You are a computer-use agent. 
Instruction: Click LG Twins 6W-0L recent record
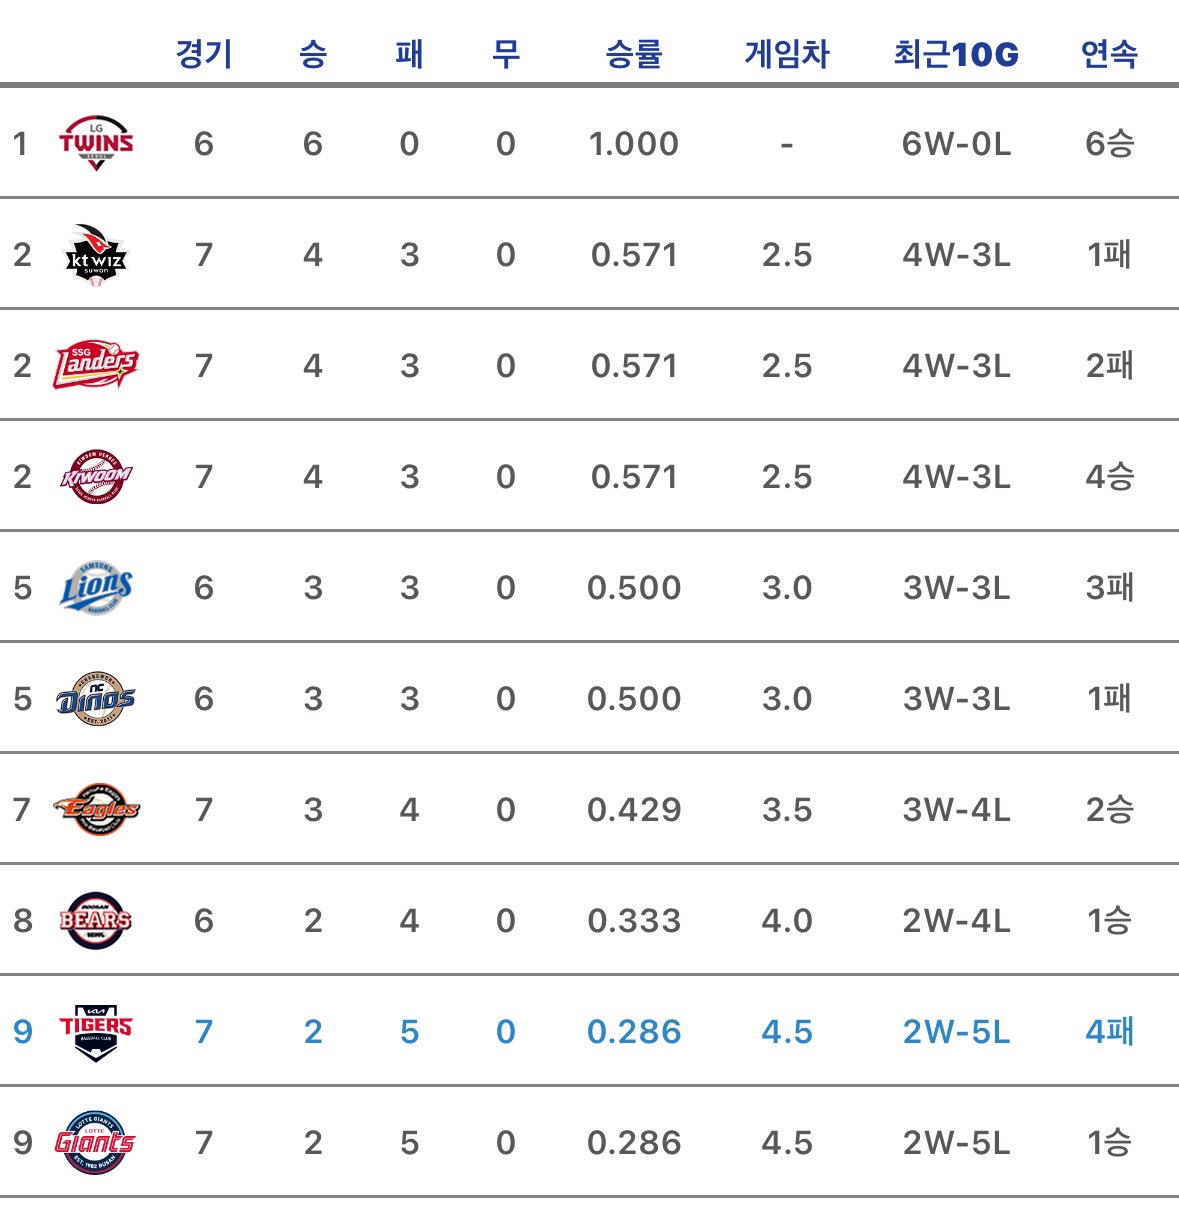[x=956, y=144]
